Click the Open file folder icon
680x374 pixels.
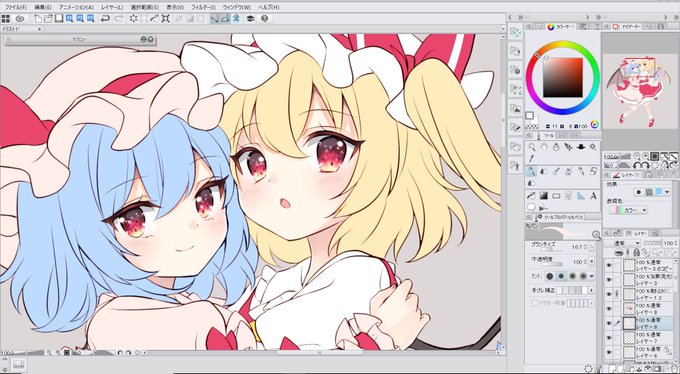tap(48, 19)
